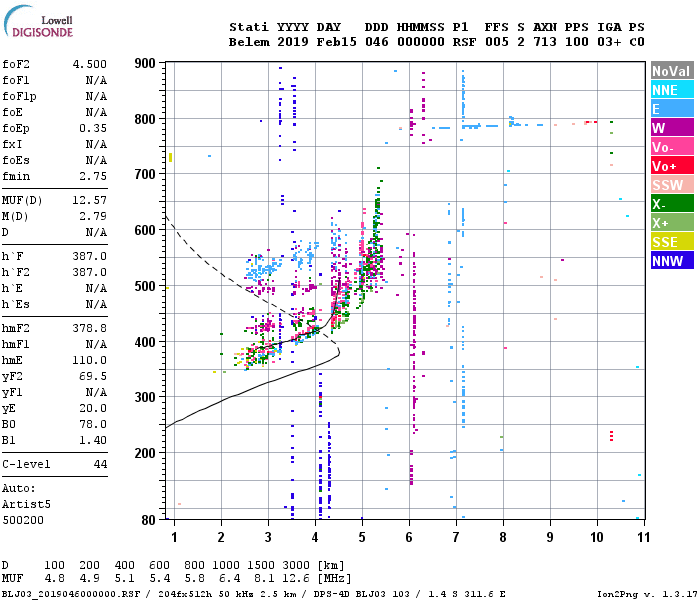Click the 900 km height axis label
This screenshot has width=700, height=600.
145,64
